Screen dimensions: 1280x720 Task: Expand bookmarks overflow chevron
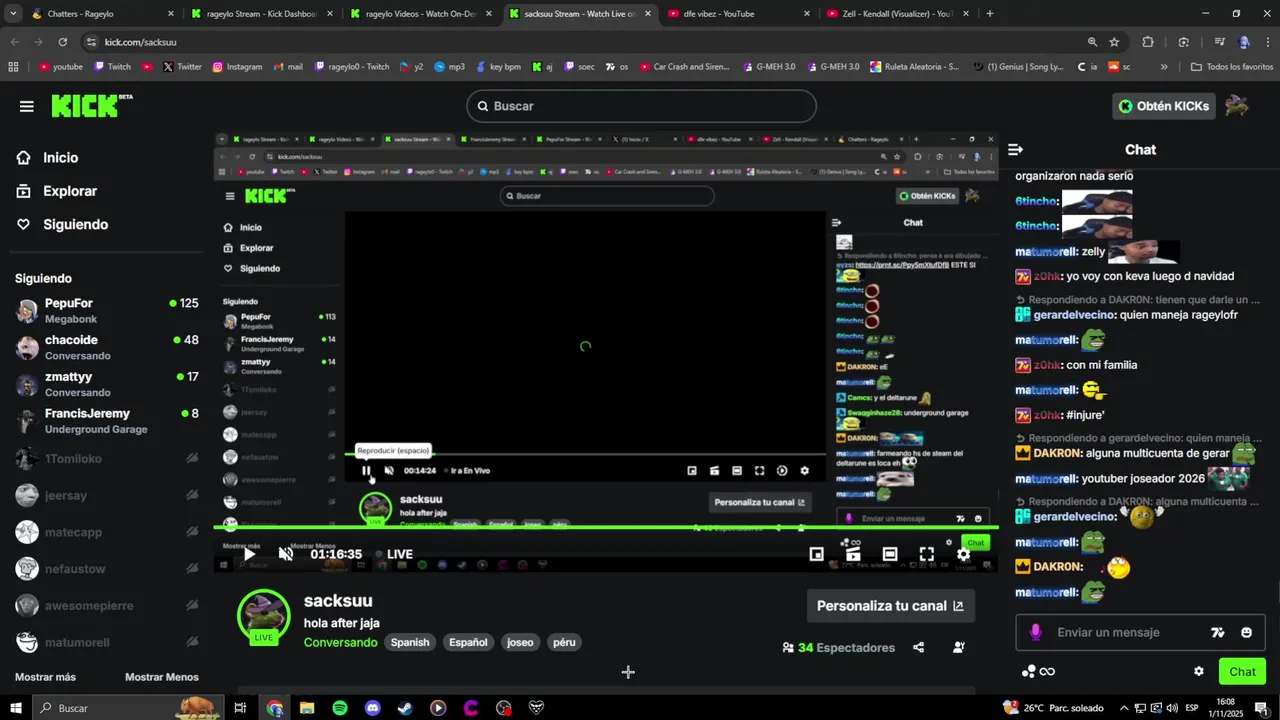pos(1164,67)
